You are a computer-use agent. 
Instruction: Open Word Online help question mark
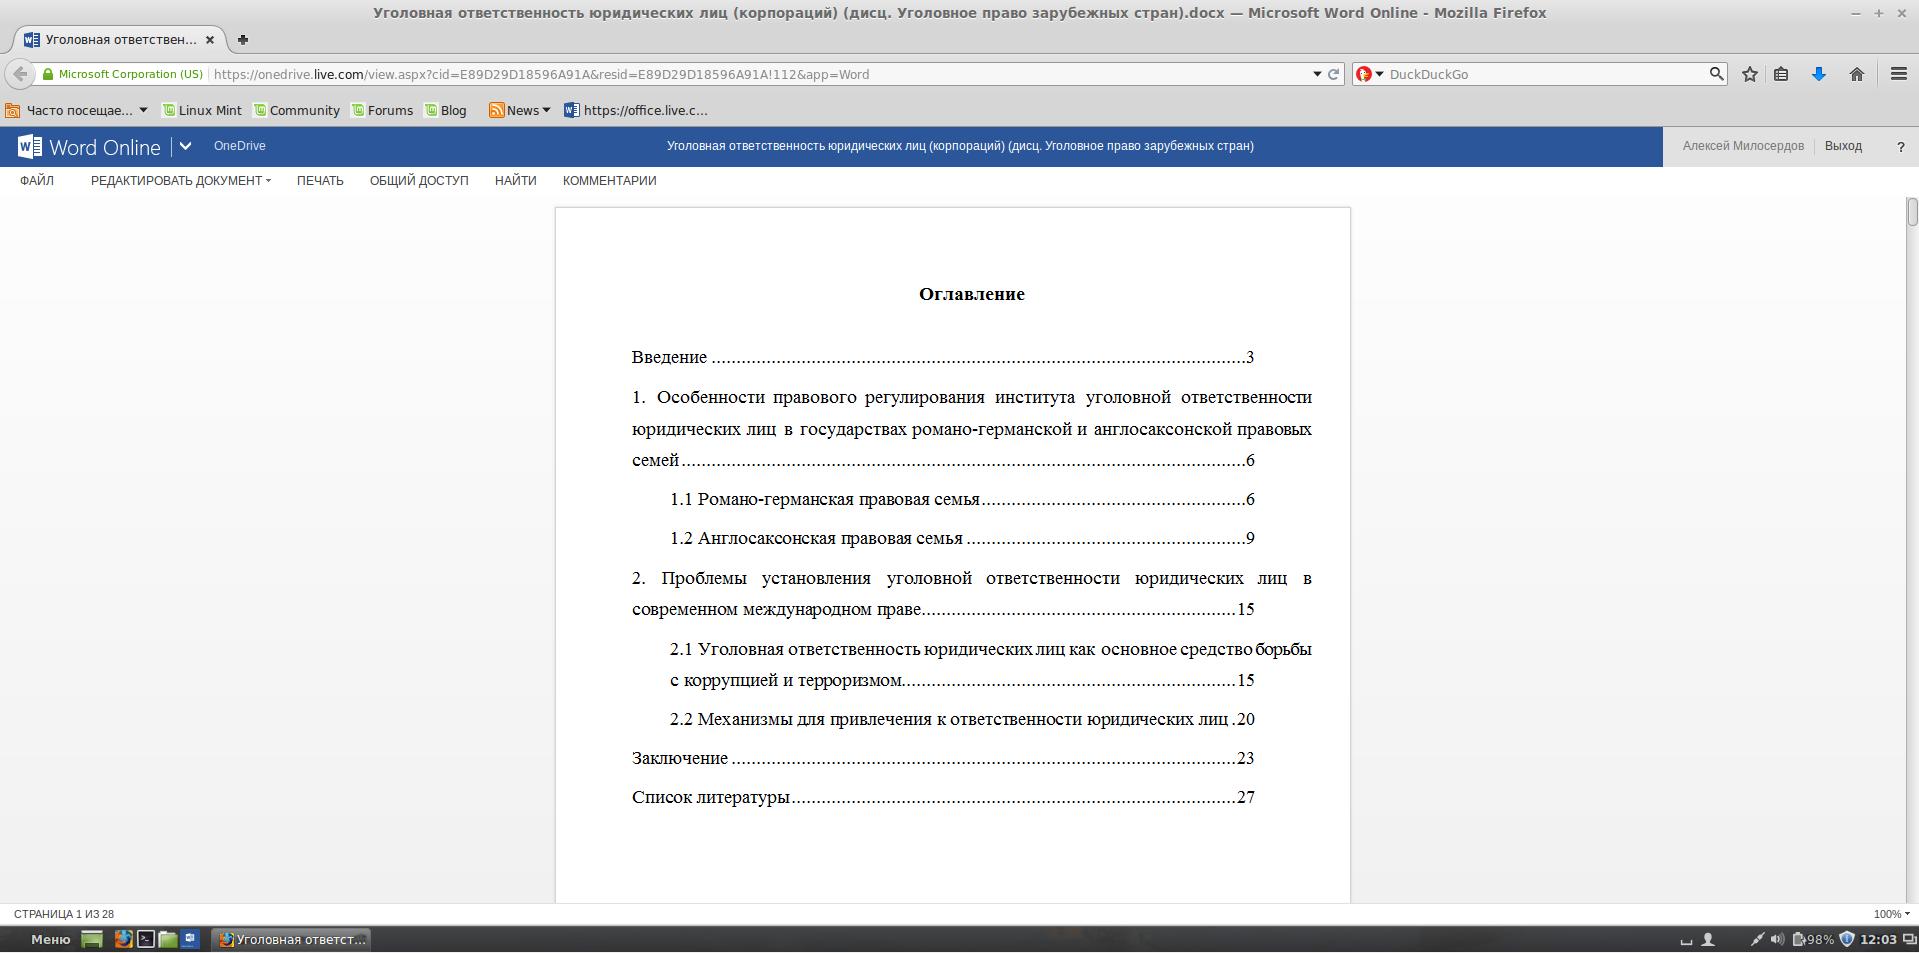1900,147
